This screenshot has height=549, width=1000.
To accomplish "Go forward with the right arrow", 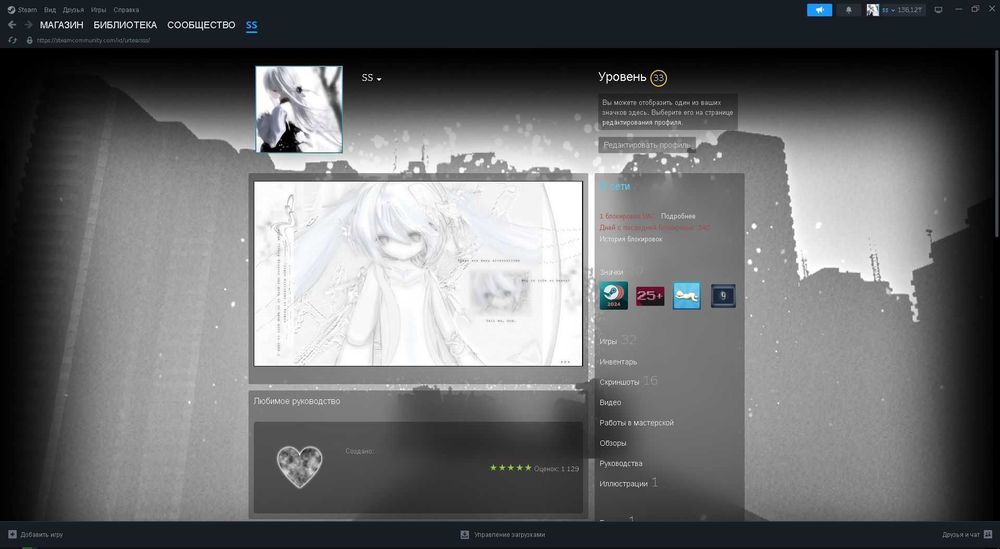I will coord(28,25).
